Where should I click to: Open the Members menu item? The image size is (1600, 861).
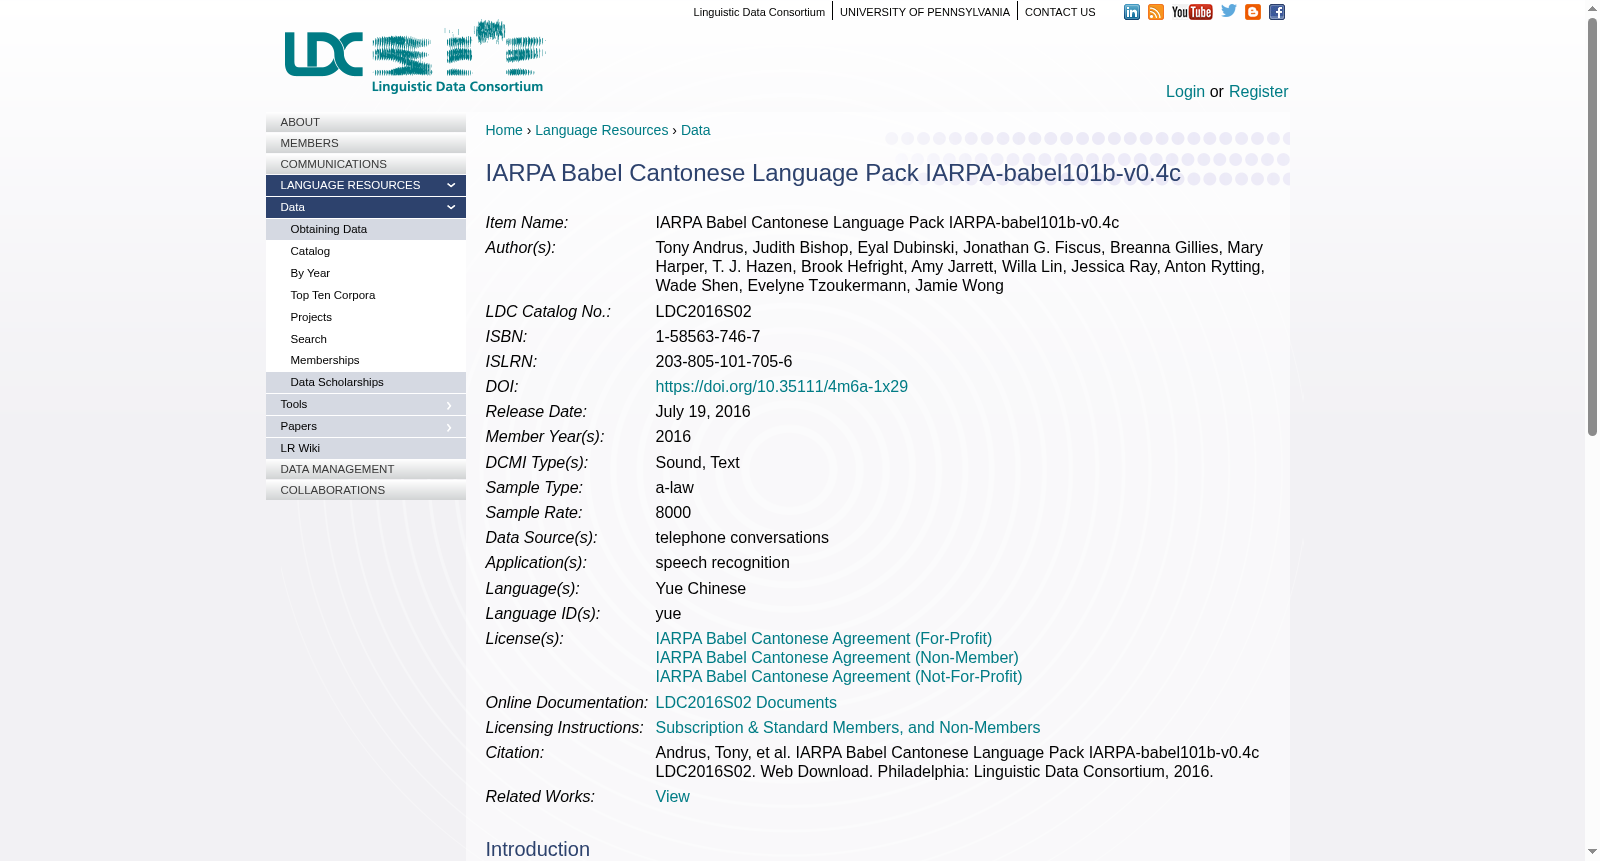366,143
